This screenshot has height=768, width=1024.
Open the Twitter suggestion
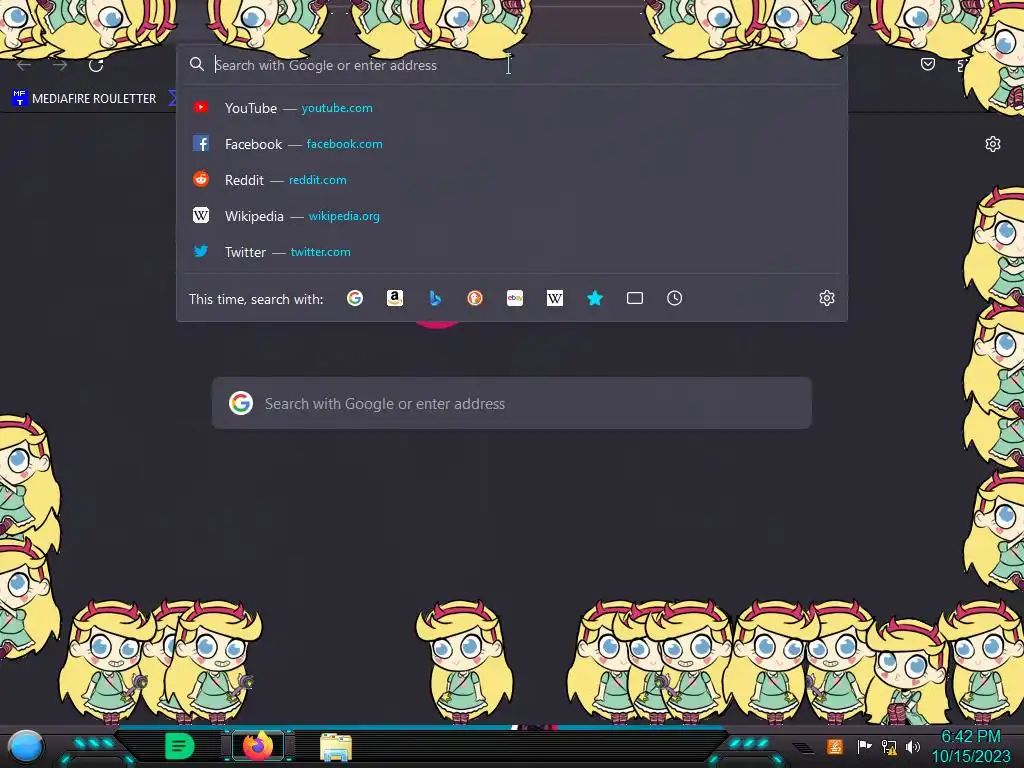[511, 251]
